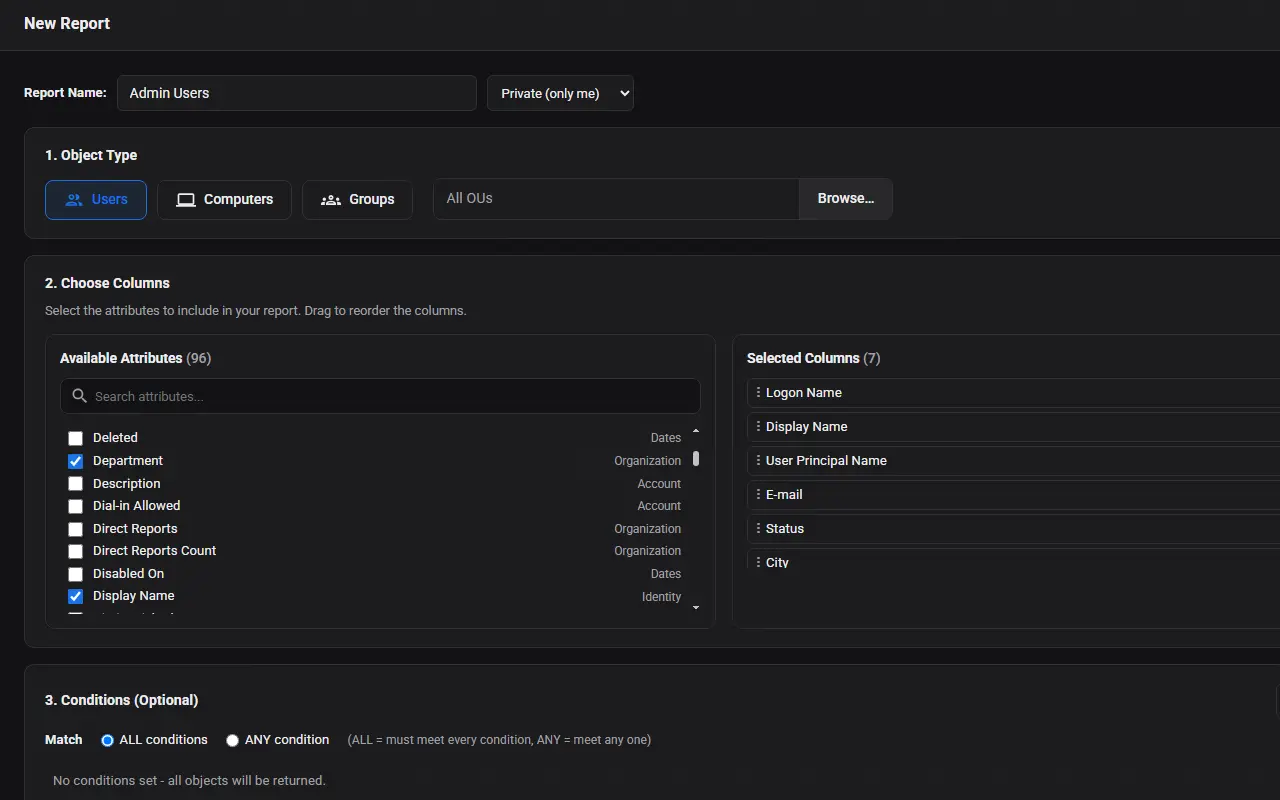Click the Account tag on the Description row
The height and width of the screenshot is (800, 1280).
point(660,484)
